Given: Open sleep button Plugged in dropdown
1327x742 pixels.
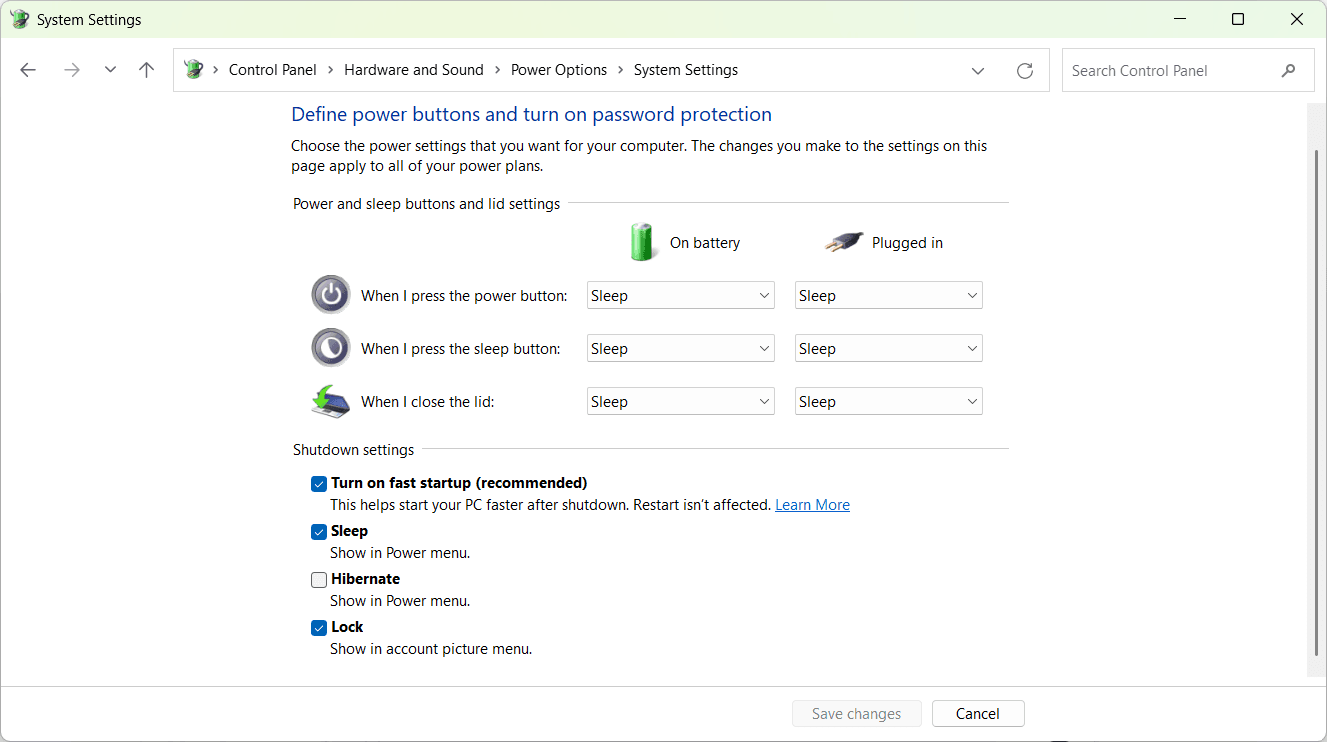Looking at the screenshot, I should pyautogui.click(x=889, y=348).
